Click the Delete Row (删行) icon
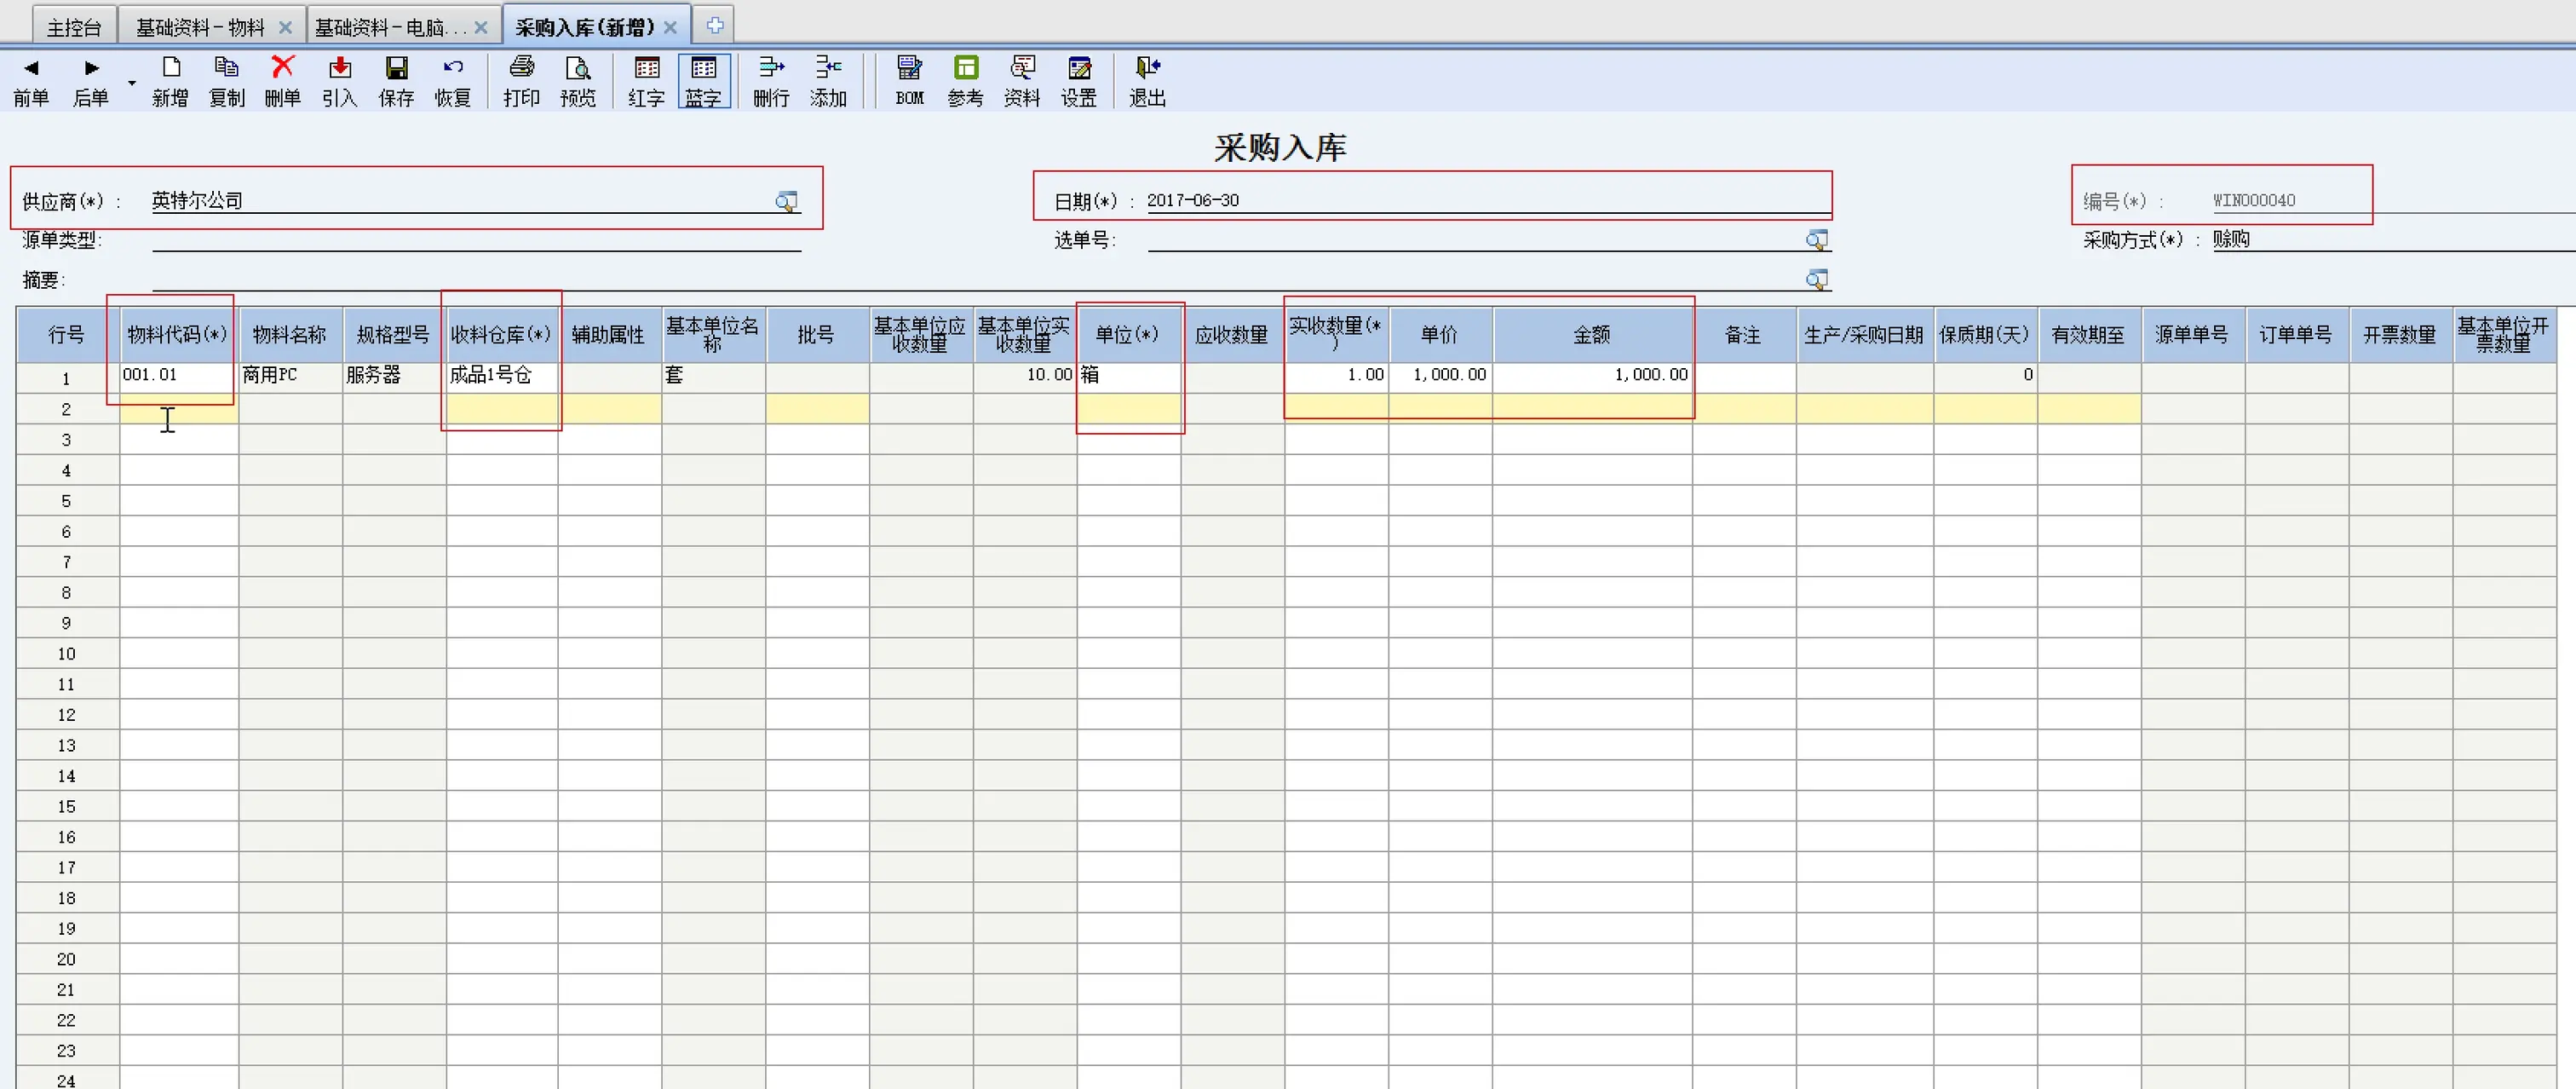Screen dimensions: 2576x1089 pyautogui.click(x=771, y=69)
